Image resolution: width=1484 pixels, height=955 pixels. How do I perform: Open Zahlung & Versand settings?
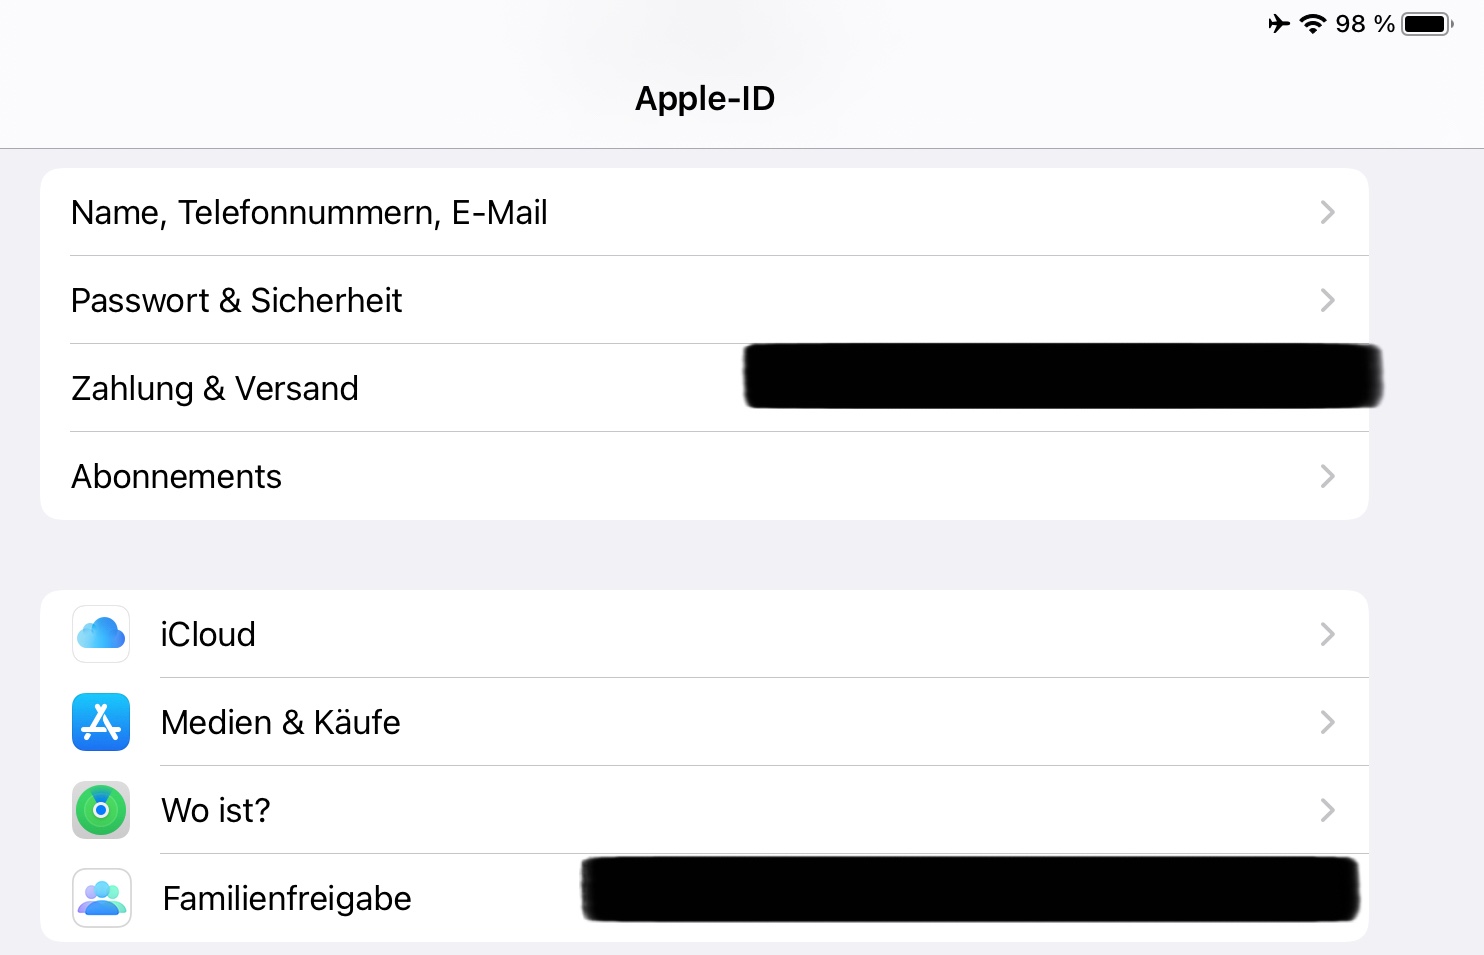[x=215, y=388]
